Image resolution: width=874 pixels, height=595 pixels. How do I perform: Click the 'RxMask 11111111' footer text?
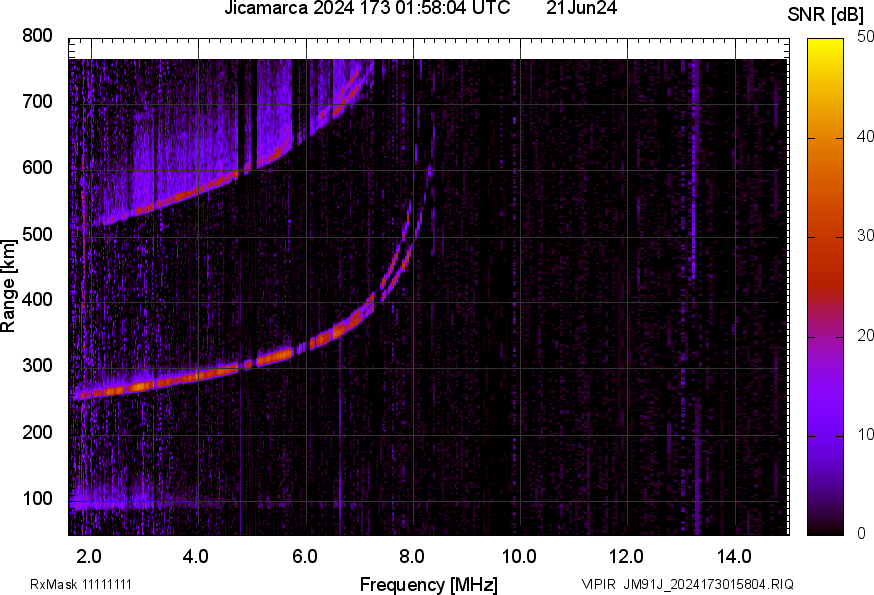81,584
